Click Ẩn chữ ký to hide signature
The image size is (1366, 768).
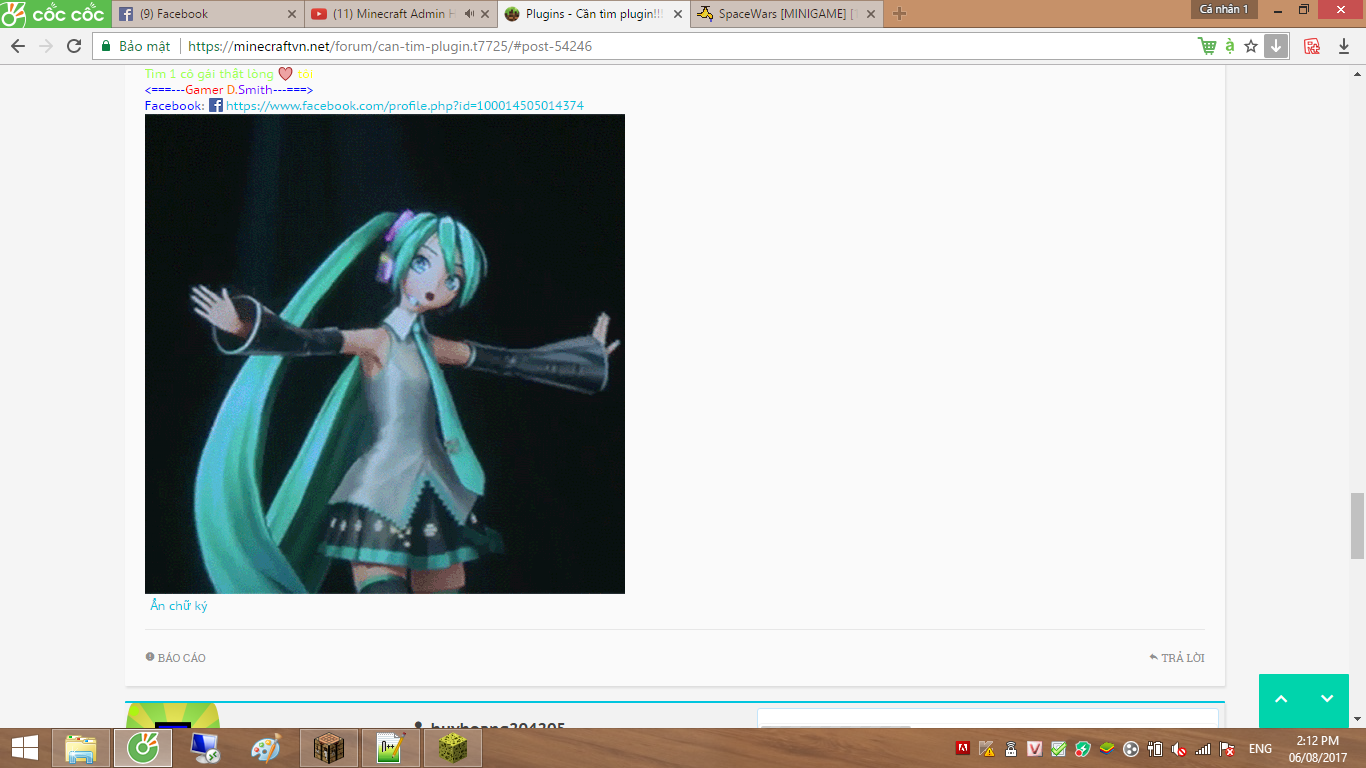pos(179,606)
